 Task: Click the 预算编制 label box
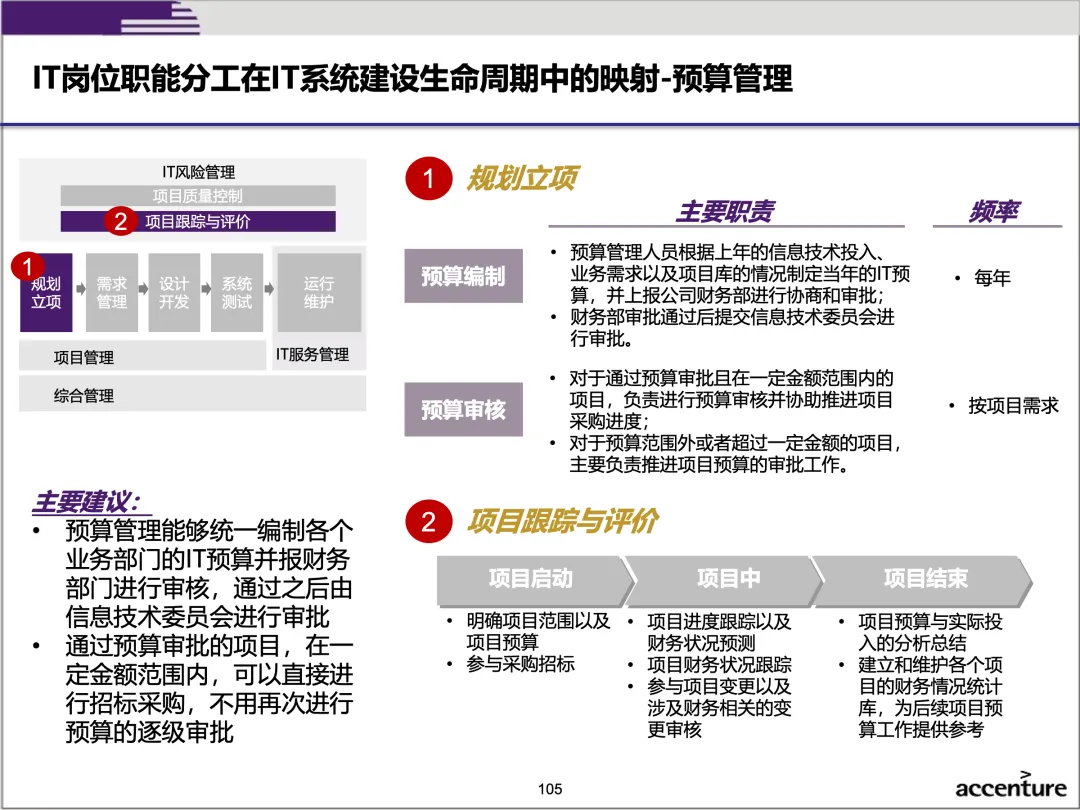[463, 276]
